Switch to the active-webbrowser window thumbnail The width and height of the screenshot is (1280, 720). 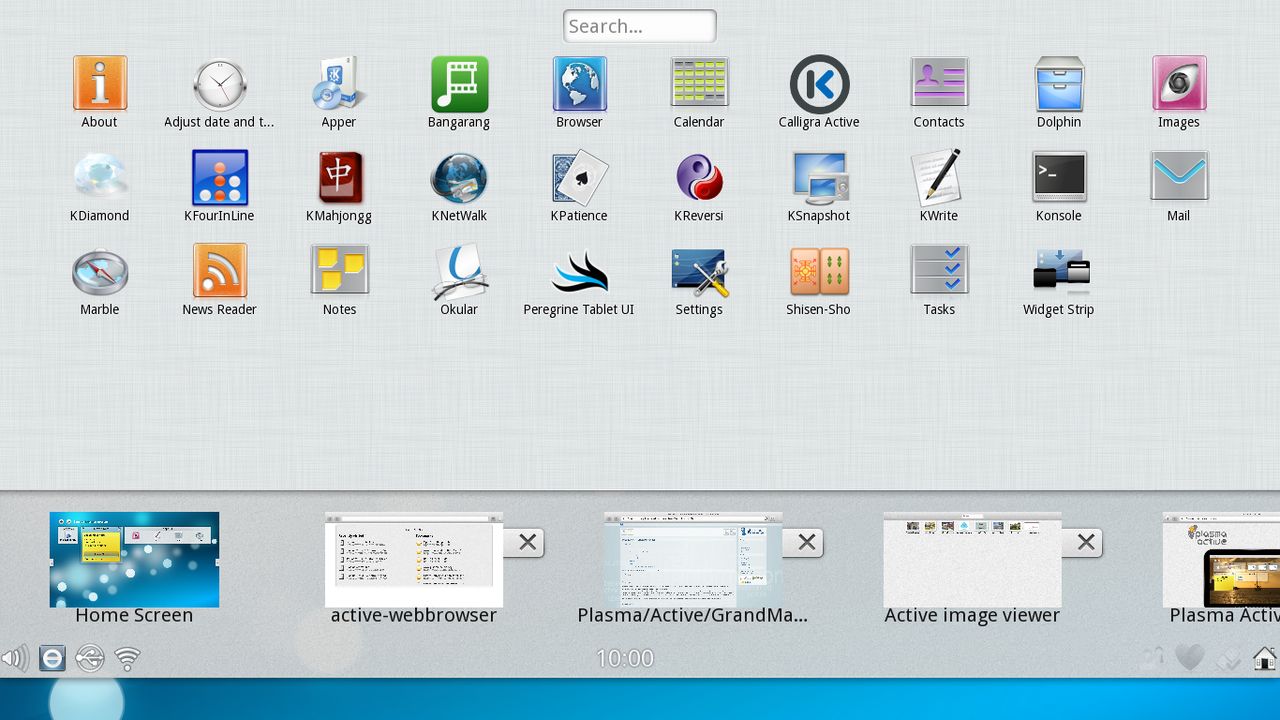[x=413, y=560]
